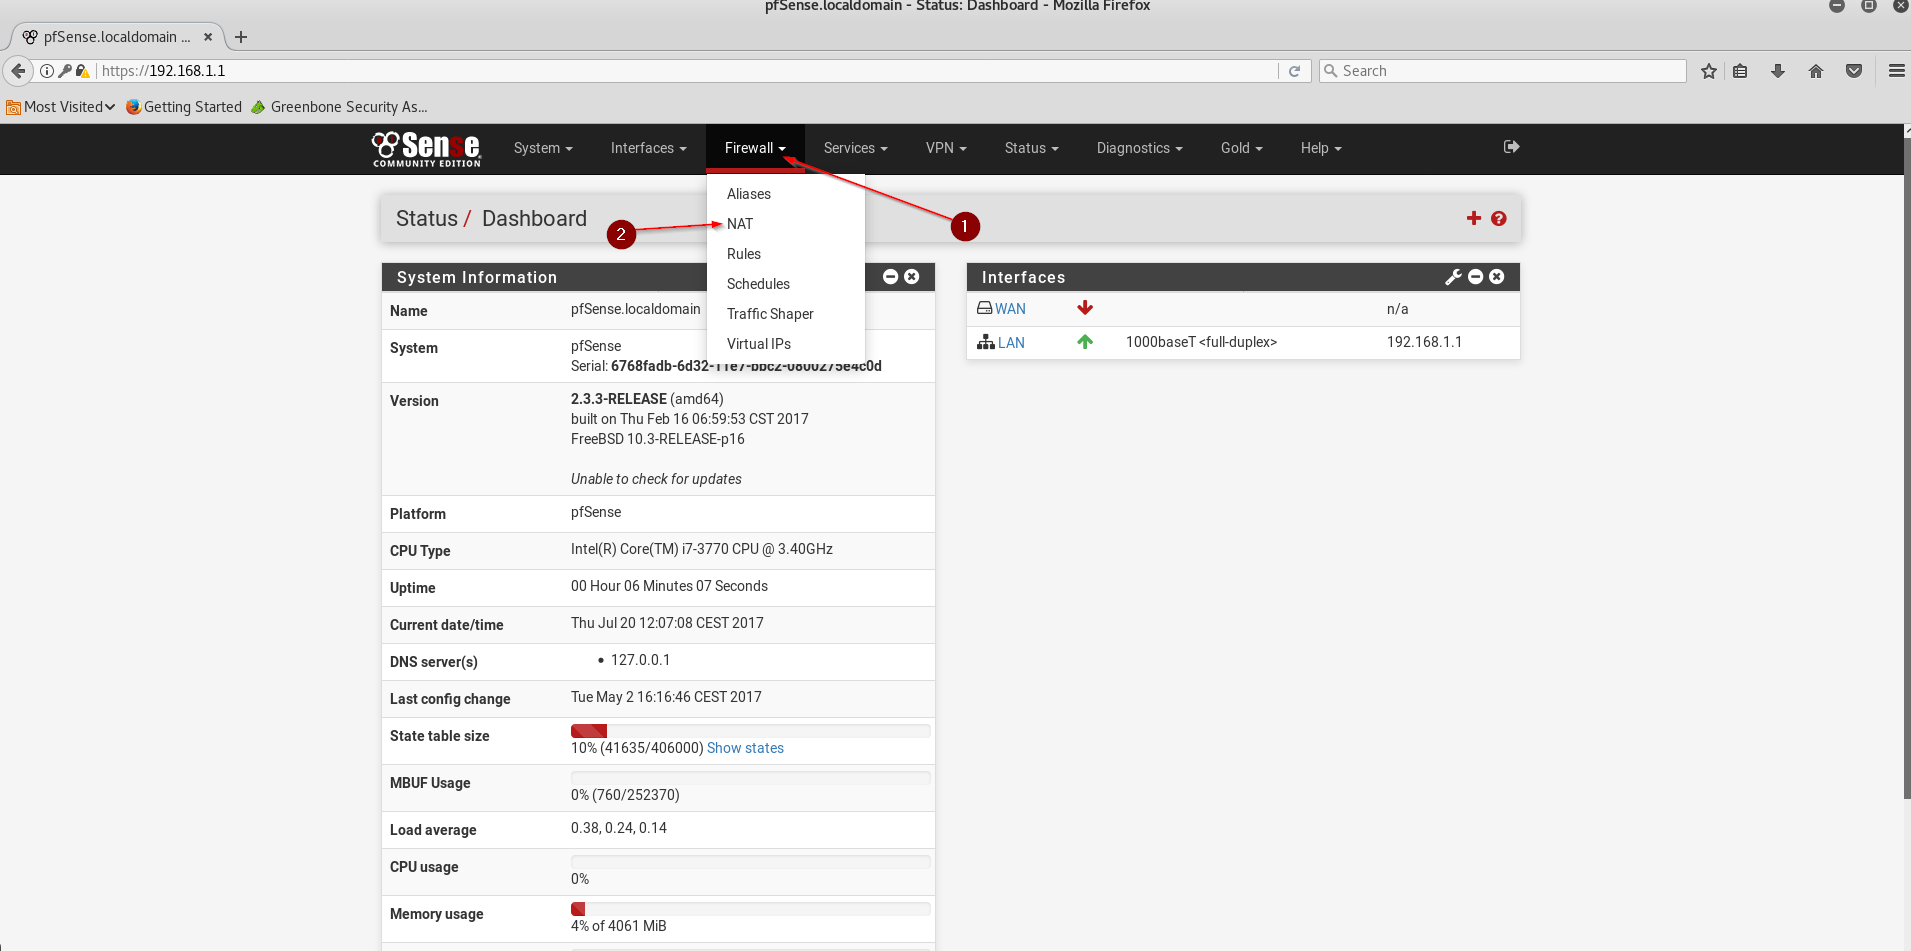Add a widget with the red plus icon

1473,218
